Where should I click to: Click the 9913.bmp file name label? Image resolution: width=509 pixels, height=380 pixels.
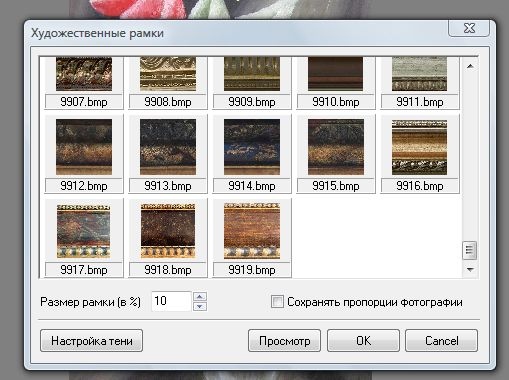click(168, 186)
